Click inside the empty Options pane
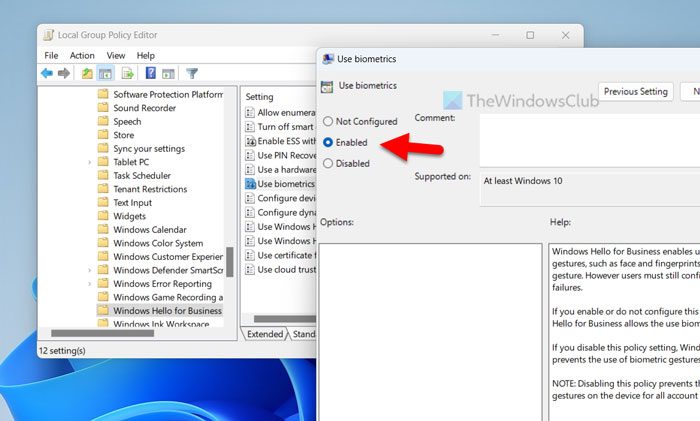 (430, 332)
